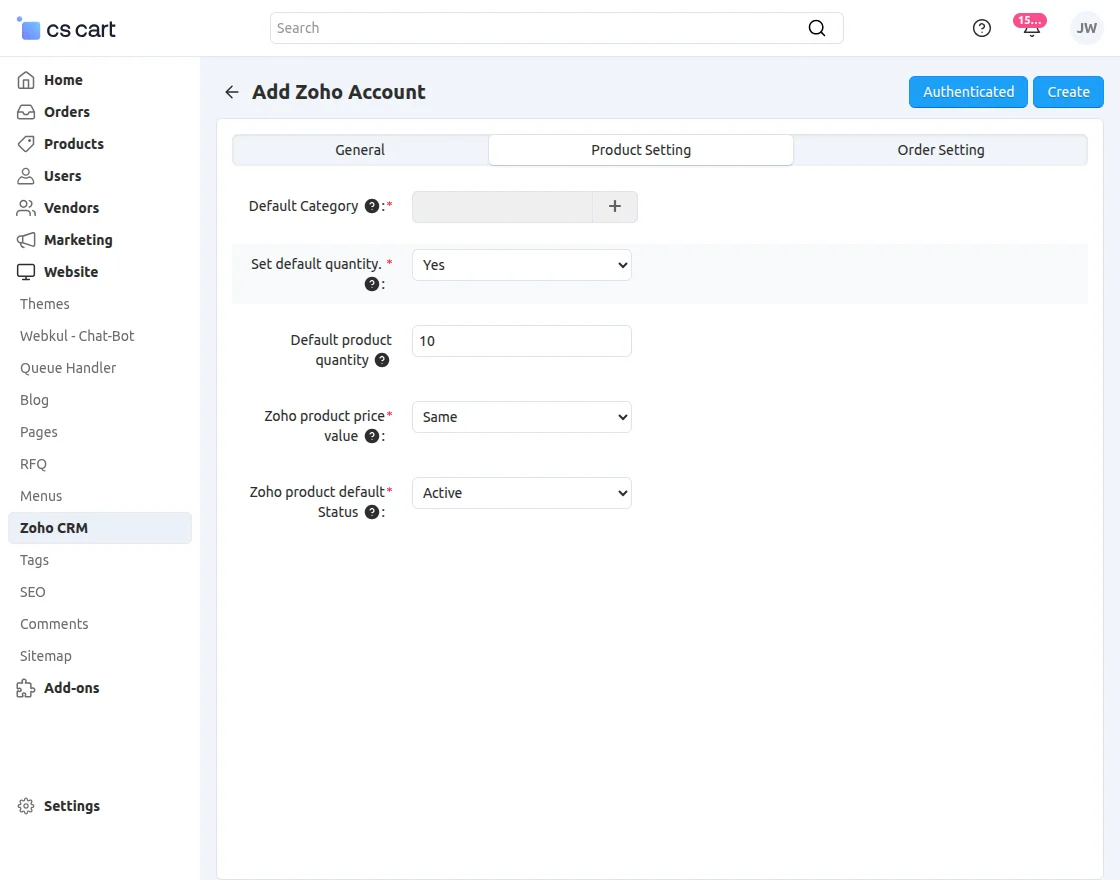Click the Create button

tap(1068, 92)
